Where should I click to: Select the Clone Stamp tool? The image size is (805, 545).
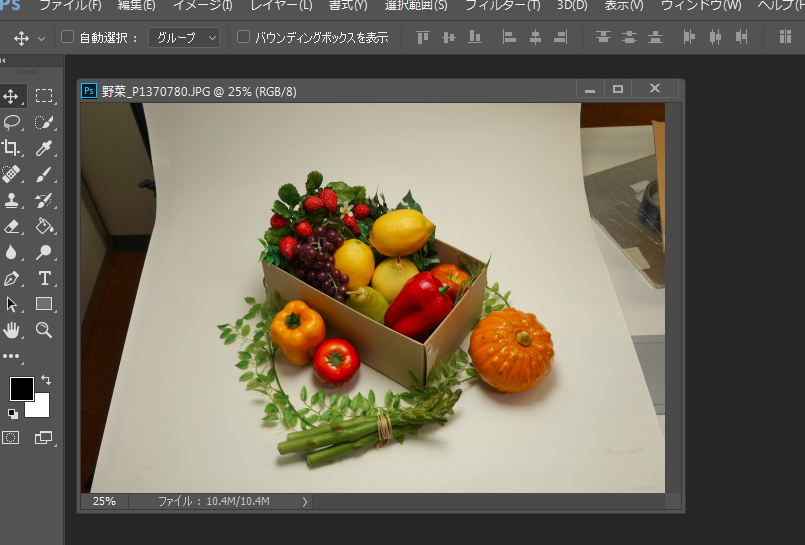(x=11, y=200)
